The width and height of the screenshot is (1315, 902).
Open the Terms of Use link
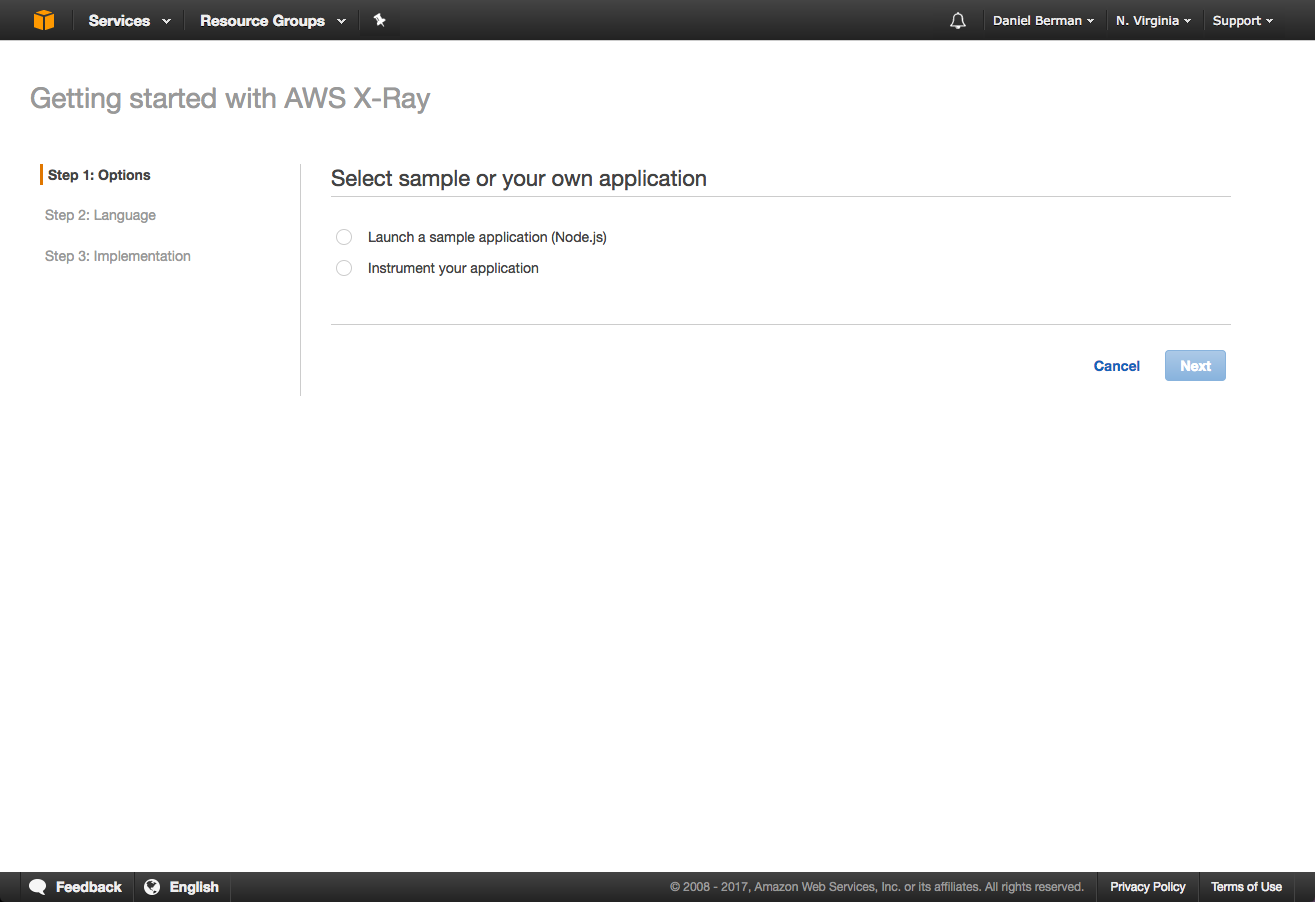pos(1246,887)
